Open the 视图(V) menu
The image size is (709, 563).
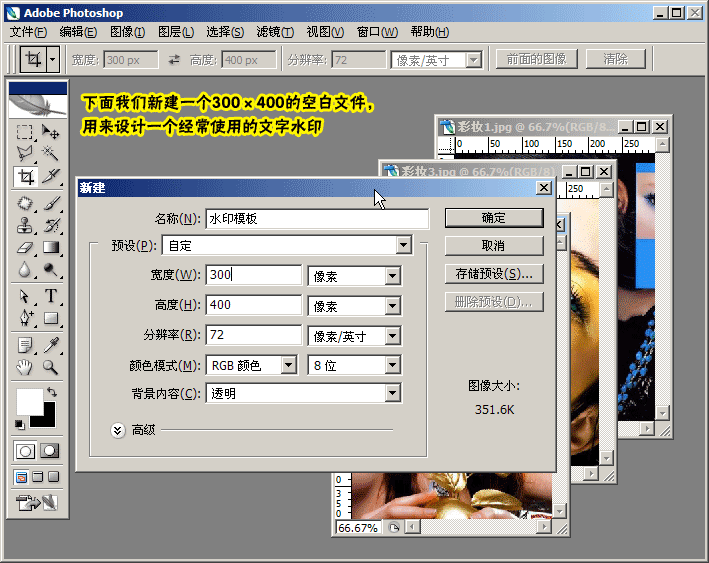[325, 32]
